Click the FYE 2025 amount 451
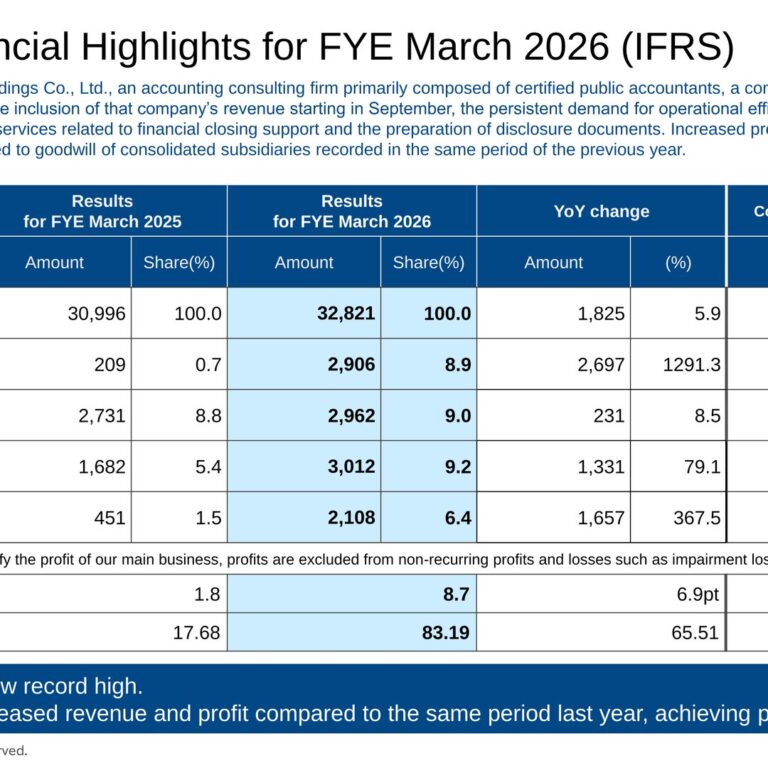The height and width of the screenshot is (768, 768). tap(110, 518)
